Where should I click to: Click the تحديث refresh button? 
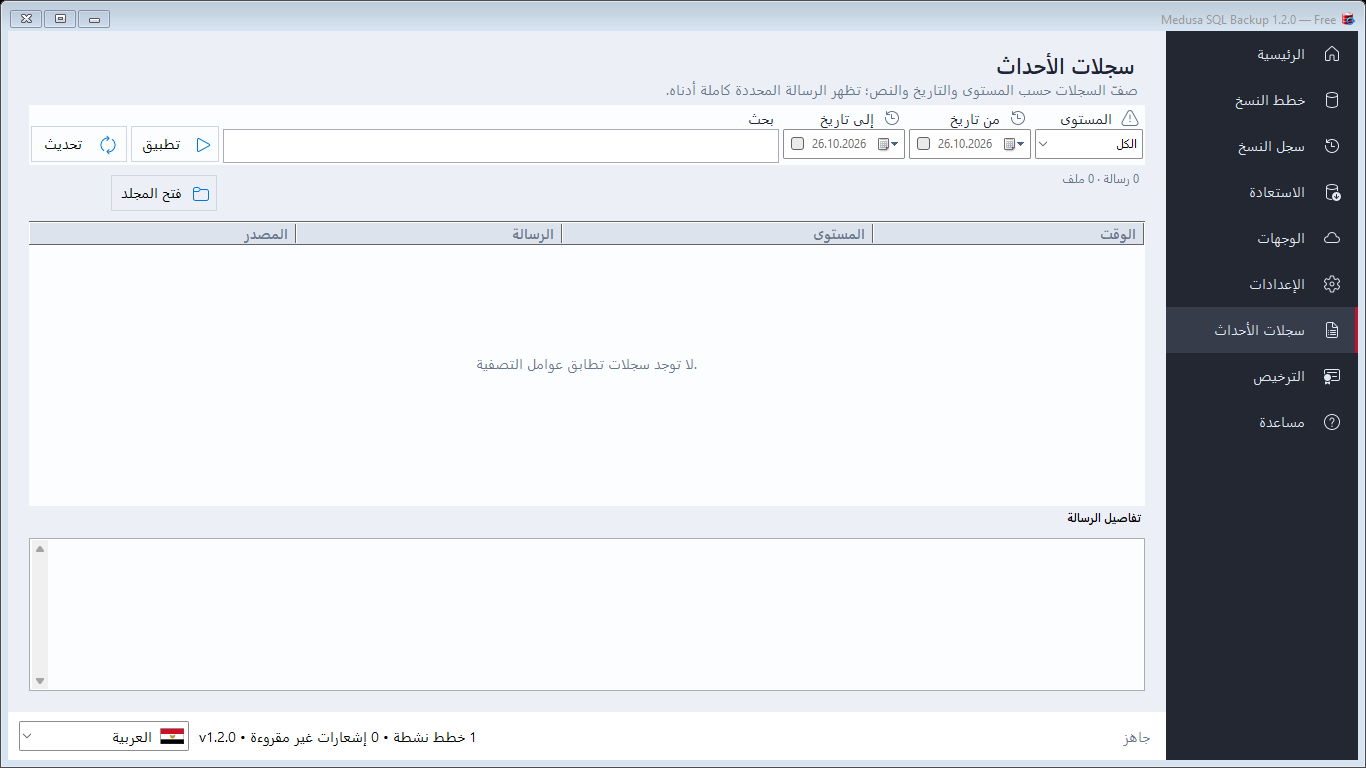coord(79,144)
